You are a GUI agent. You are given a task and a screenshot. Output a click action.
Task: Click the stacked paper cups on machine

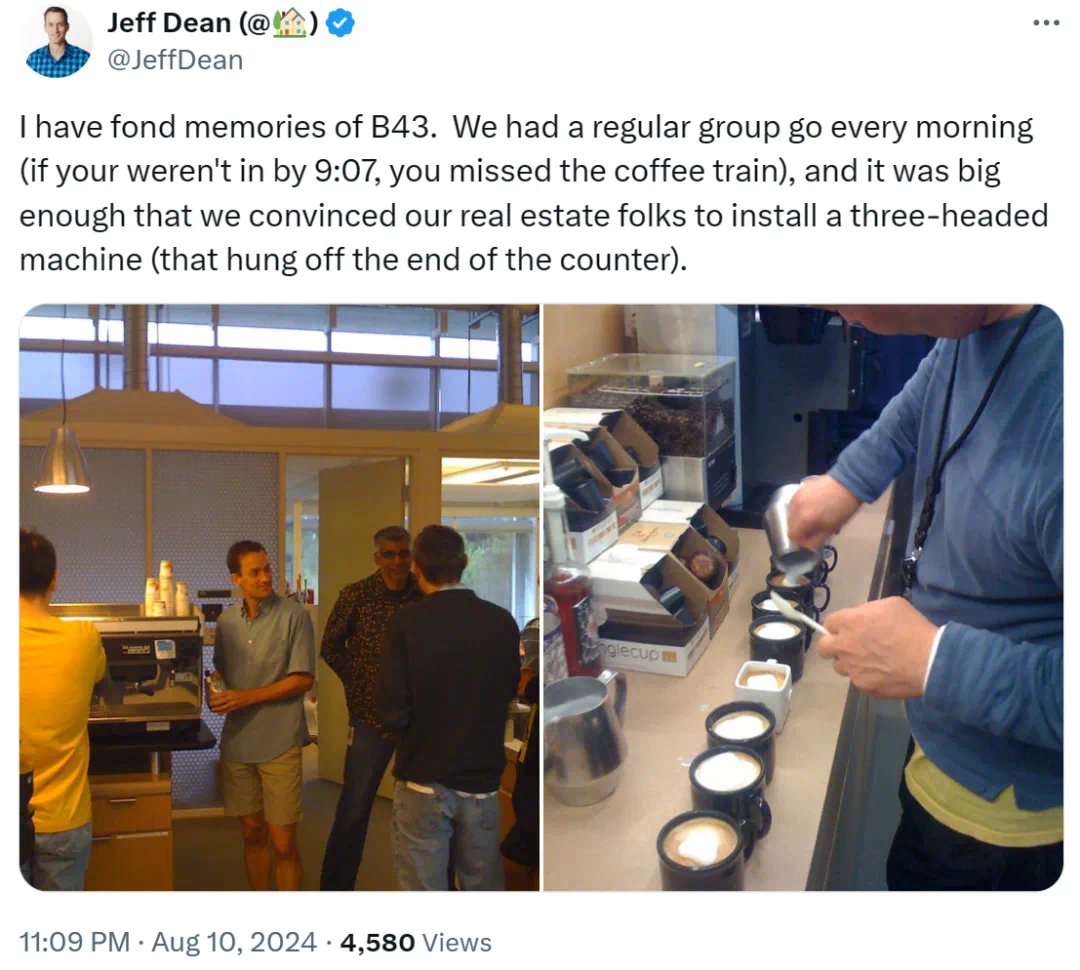click(x=167, y=588)
